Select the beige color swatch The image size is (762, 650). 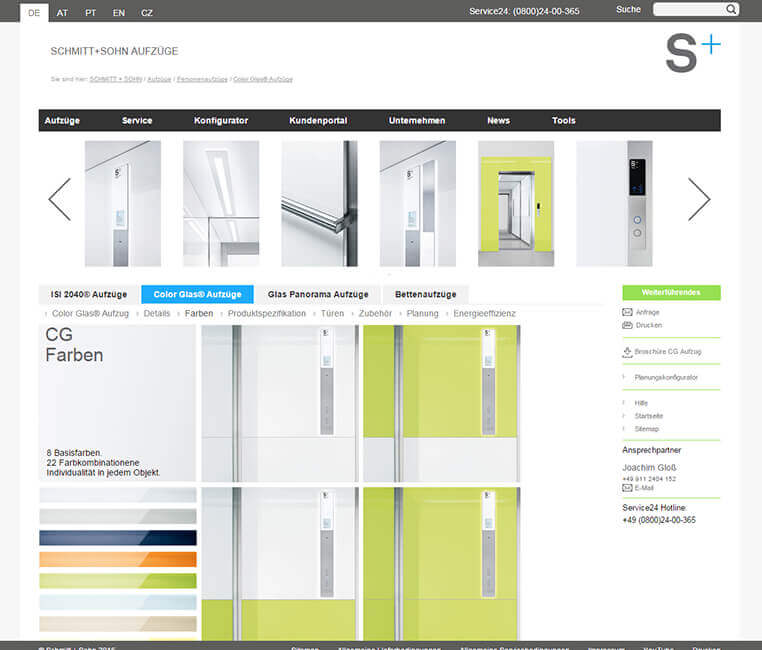click(x=118, y=624)
